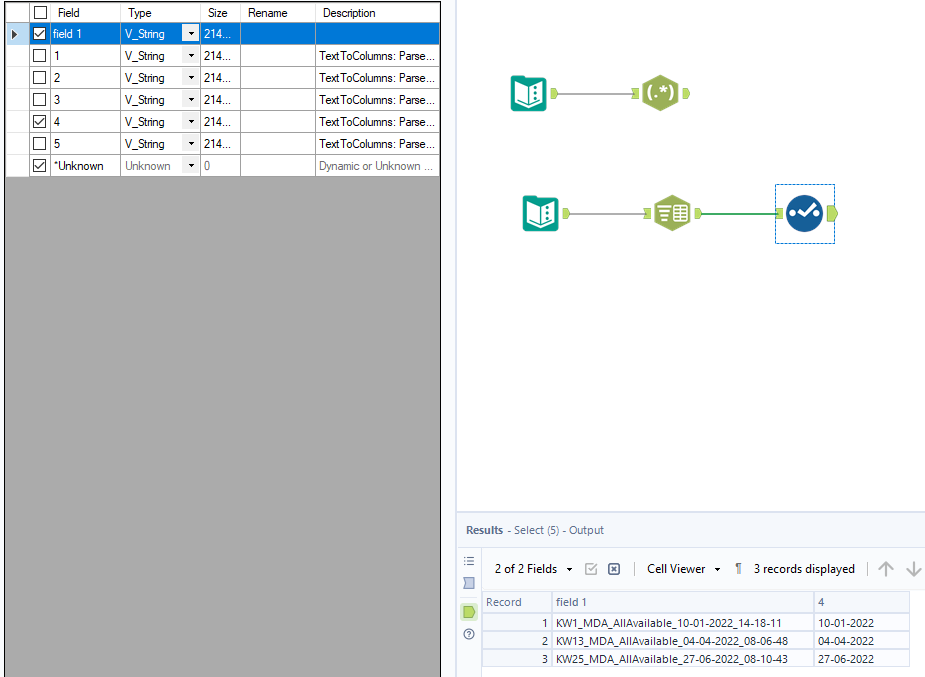This screenshot has height=677, width=925.
Task: Open the RegEx tool in the workflow
Action: [663, 91]
